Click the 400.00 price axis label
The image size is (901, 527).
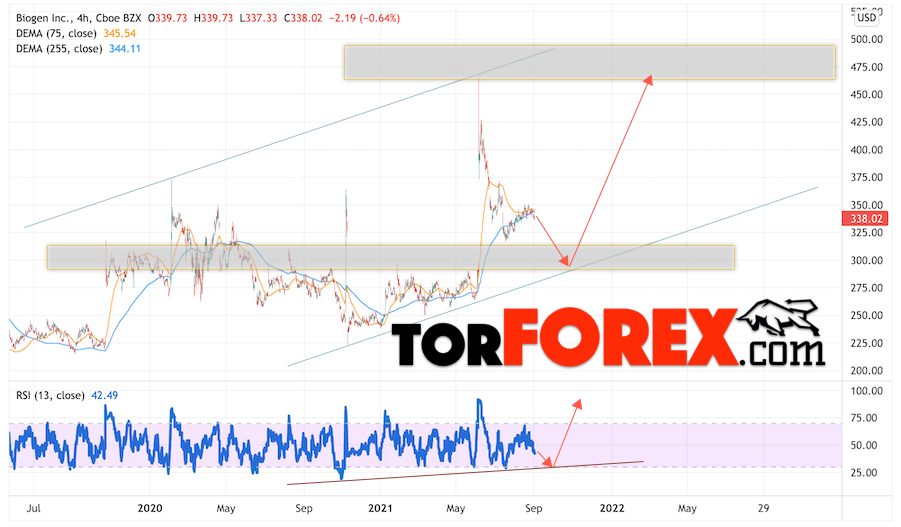point(867,149)
